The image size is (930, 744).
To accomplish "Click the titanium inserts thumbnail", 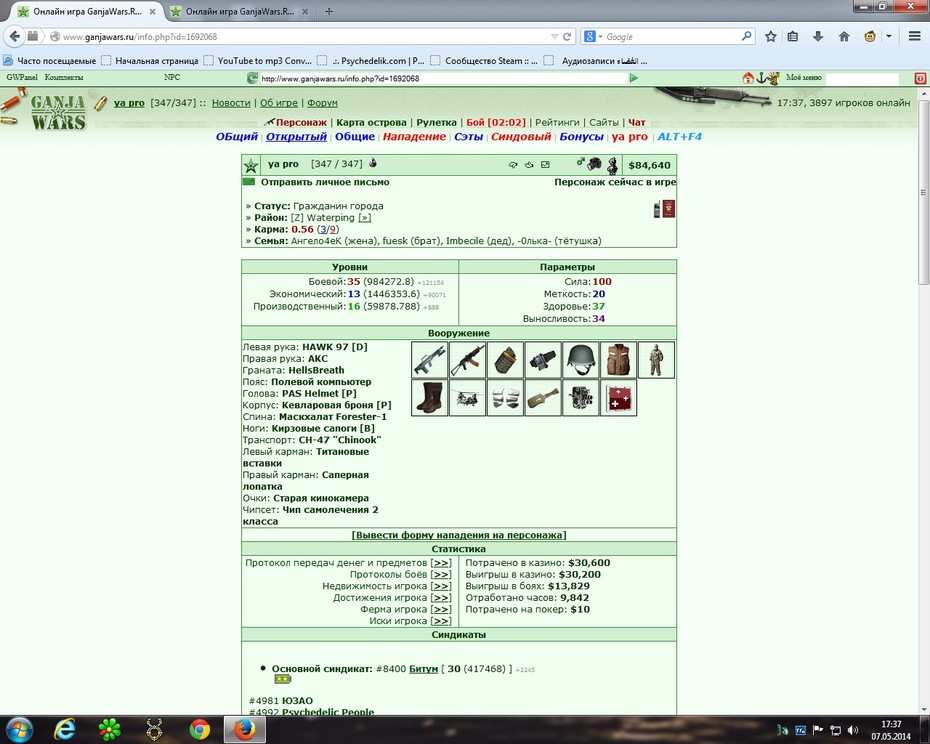I will point(505,398).
